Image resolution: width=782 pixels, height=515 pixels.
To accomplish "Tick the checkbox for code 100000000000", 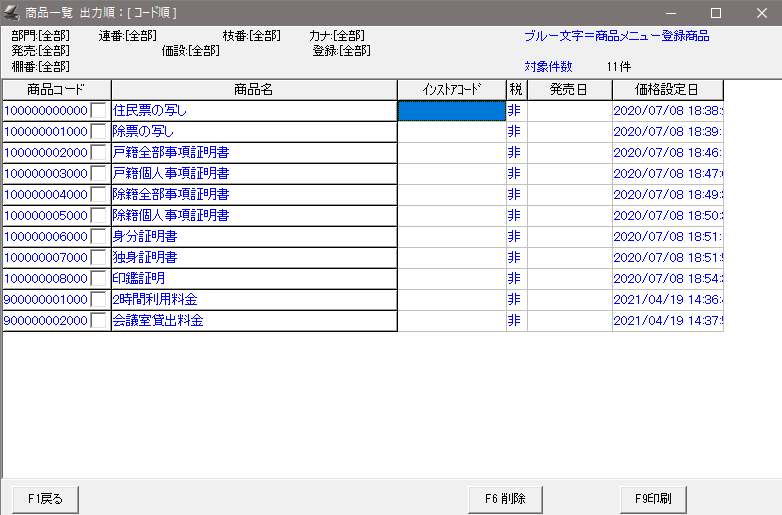I will (x=99, y=110).
